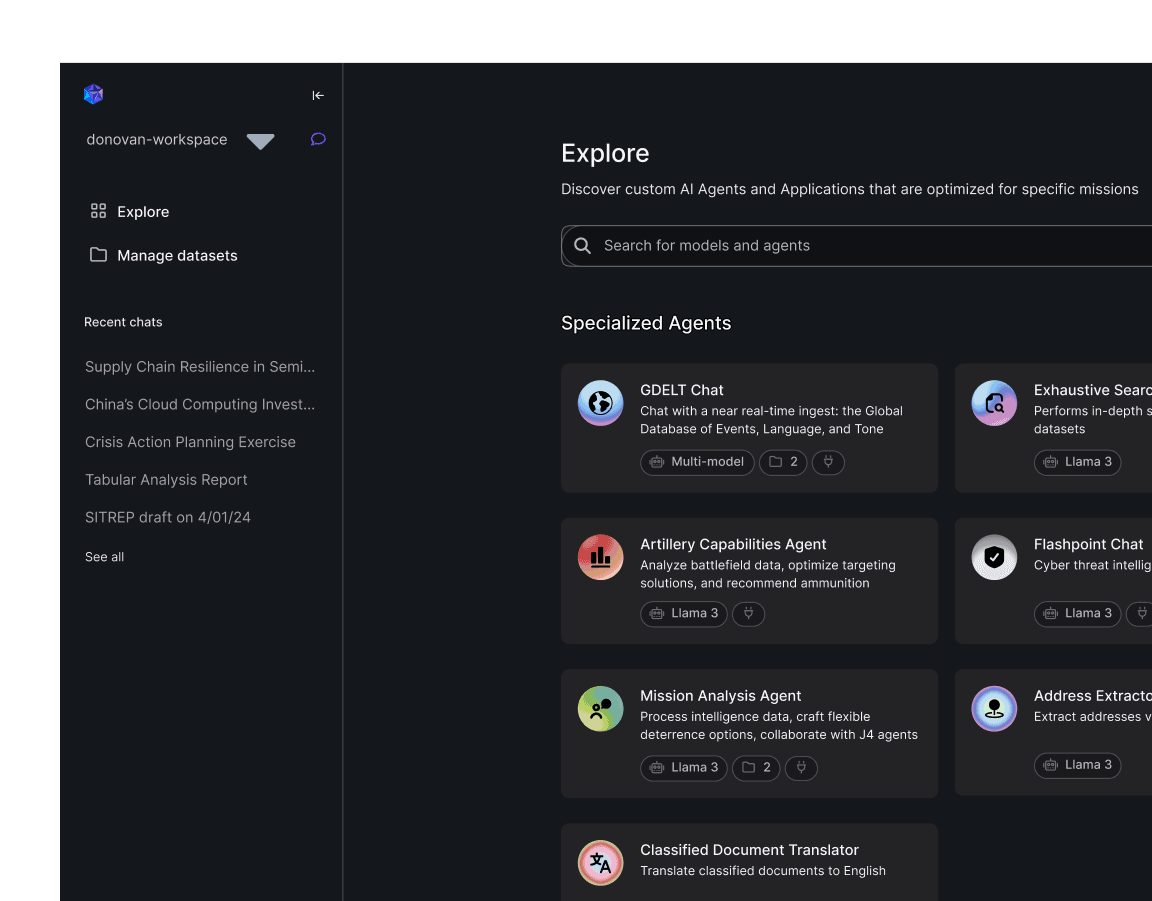Viewport: 1152px width, 901px height.
Task: Expand the donovan-workspace dropdown
Action: 260,141
